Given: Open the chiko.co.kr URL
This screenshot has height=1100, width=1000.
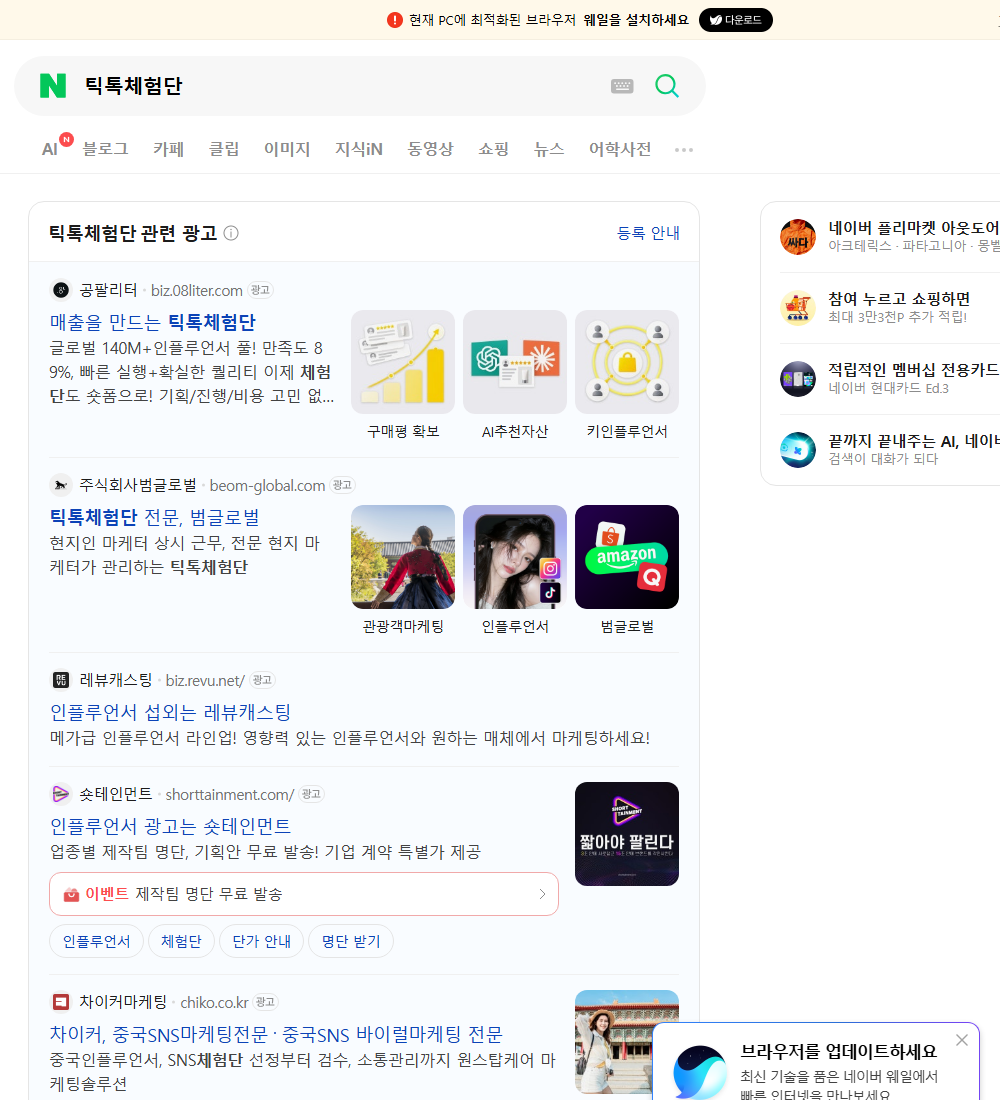Looking at the screenshot, I should [215, 1002].
